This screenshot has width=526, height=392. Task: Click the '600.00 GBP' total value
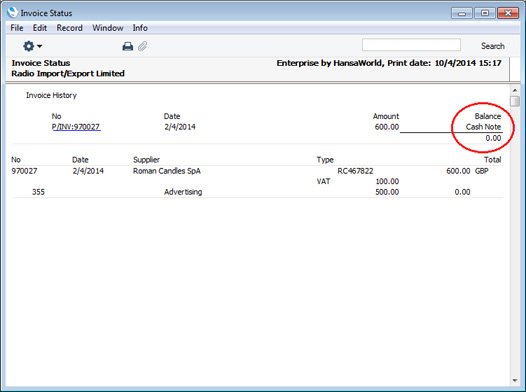pyautogui.click(x=467, y=171)
